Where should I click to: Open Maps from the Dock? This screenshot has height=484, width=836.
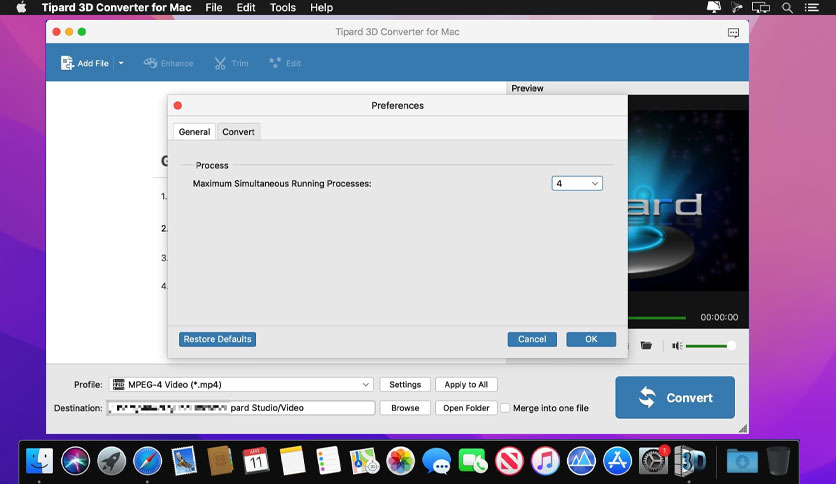point(365,461)
